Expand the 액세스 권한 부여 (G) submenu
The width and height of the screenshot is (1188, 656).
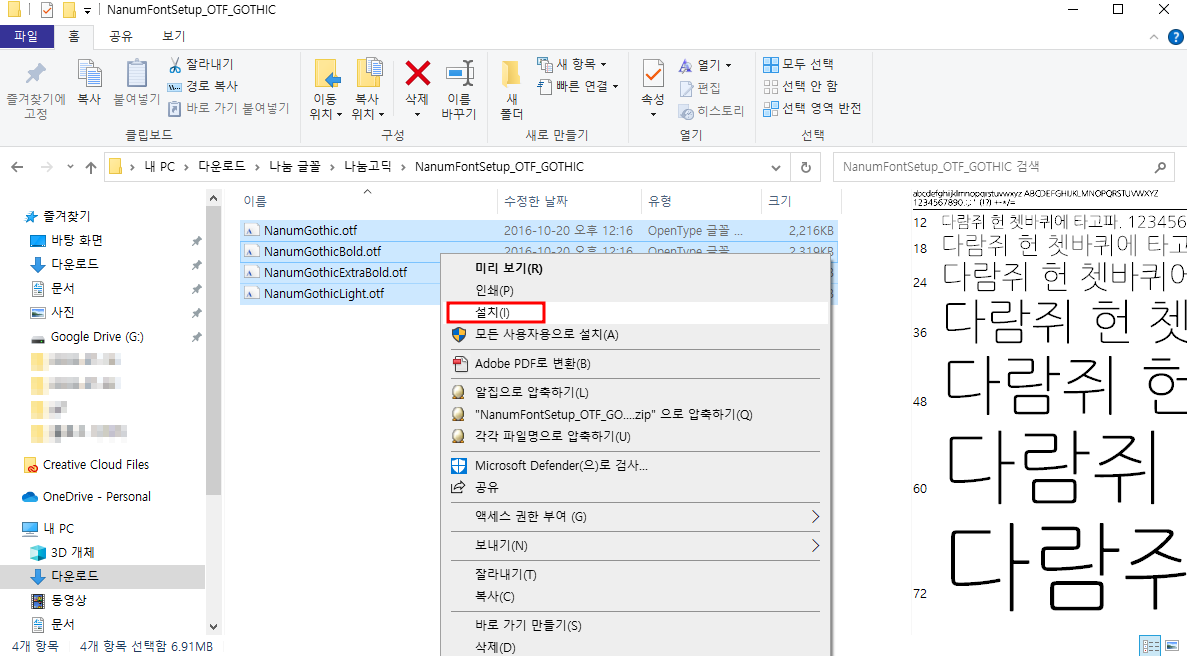pos(635,517)
